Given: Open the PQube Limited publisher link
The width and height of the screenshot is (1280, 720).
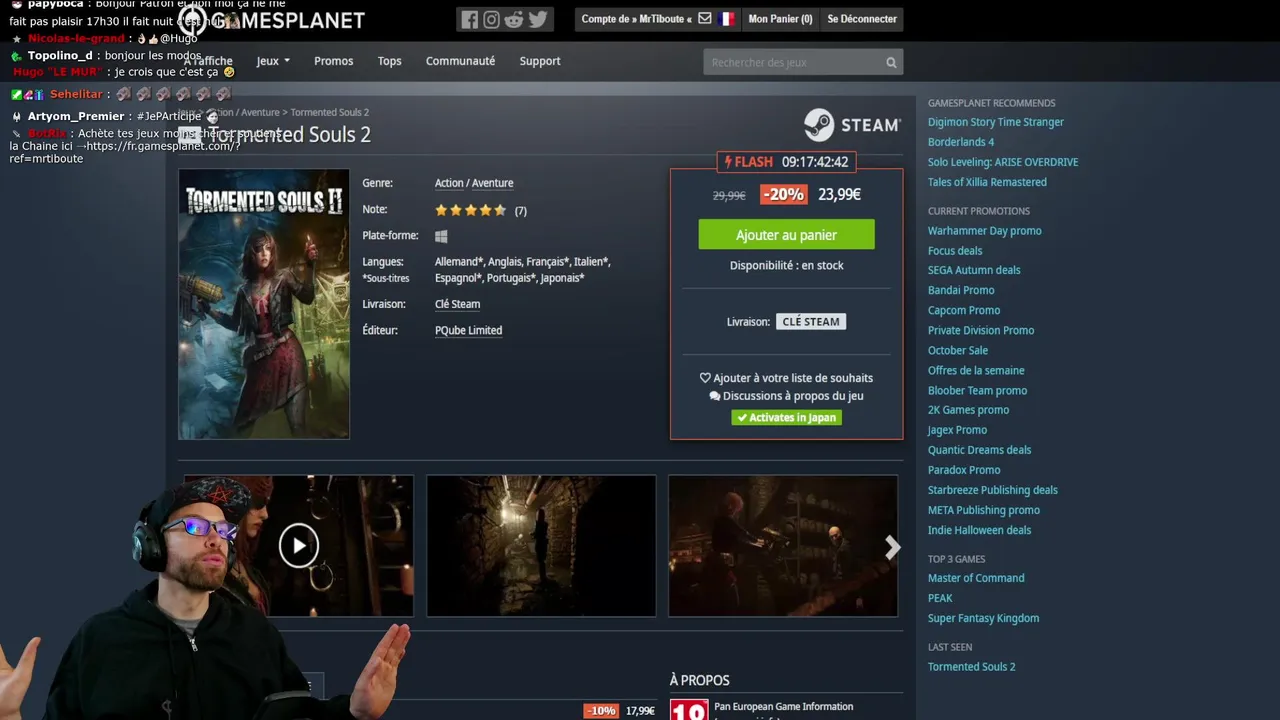Looking at the screenshot, I should click(x=468, y=330).
